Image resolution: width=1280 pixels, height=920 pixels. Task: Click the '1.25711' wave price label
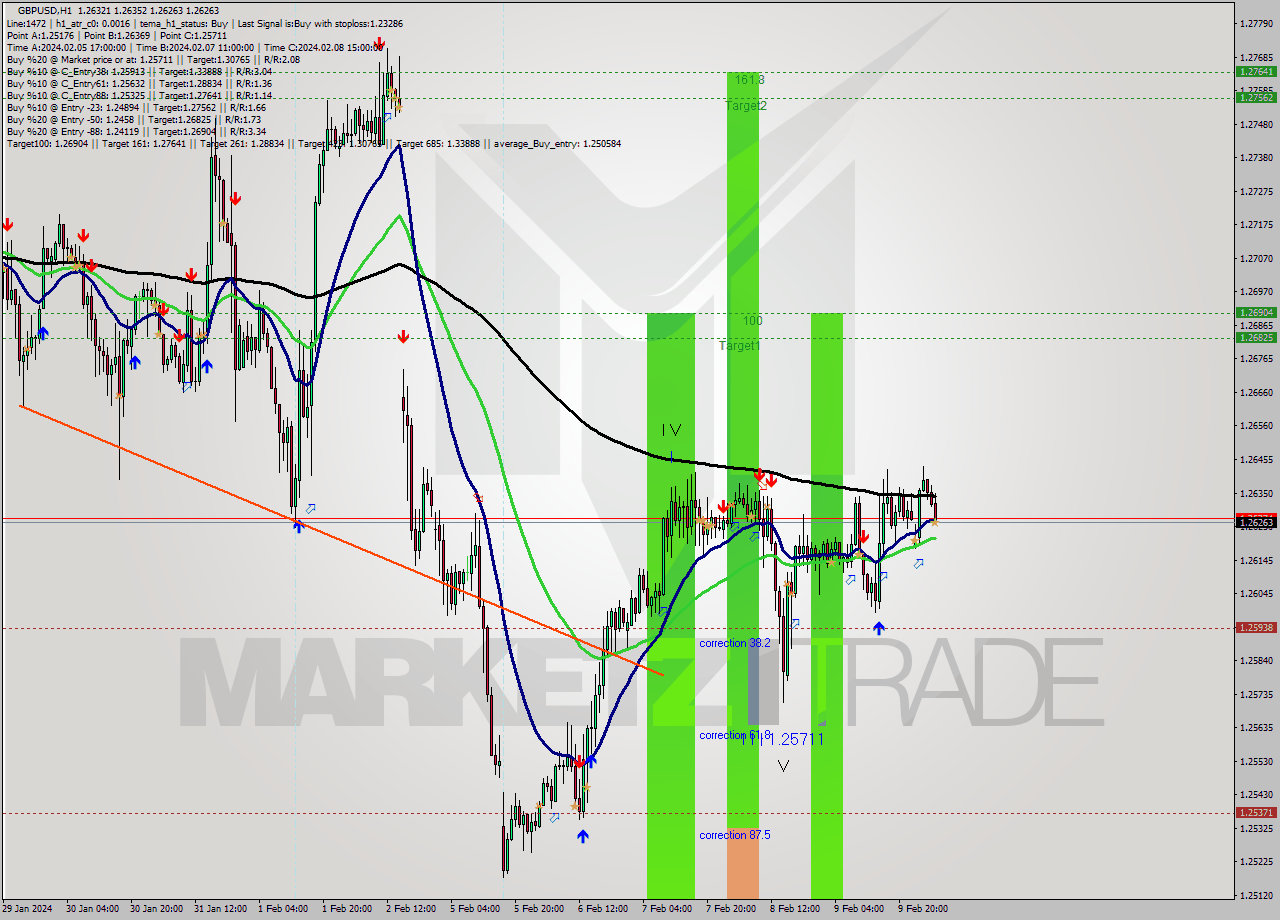pyautogui.click(x=795, y=739)
